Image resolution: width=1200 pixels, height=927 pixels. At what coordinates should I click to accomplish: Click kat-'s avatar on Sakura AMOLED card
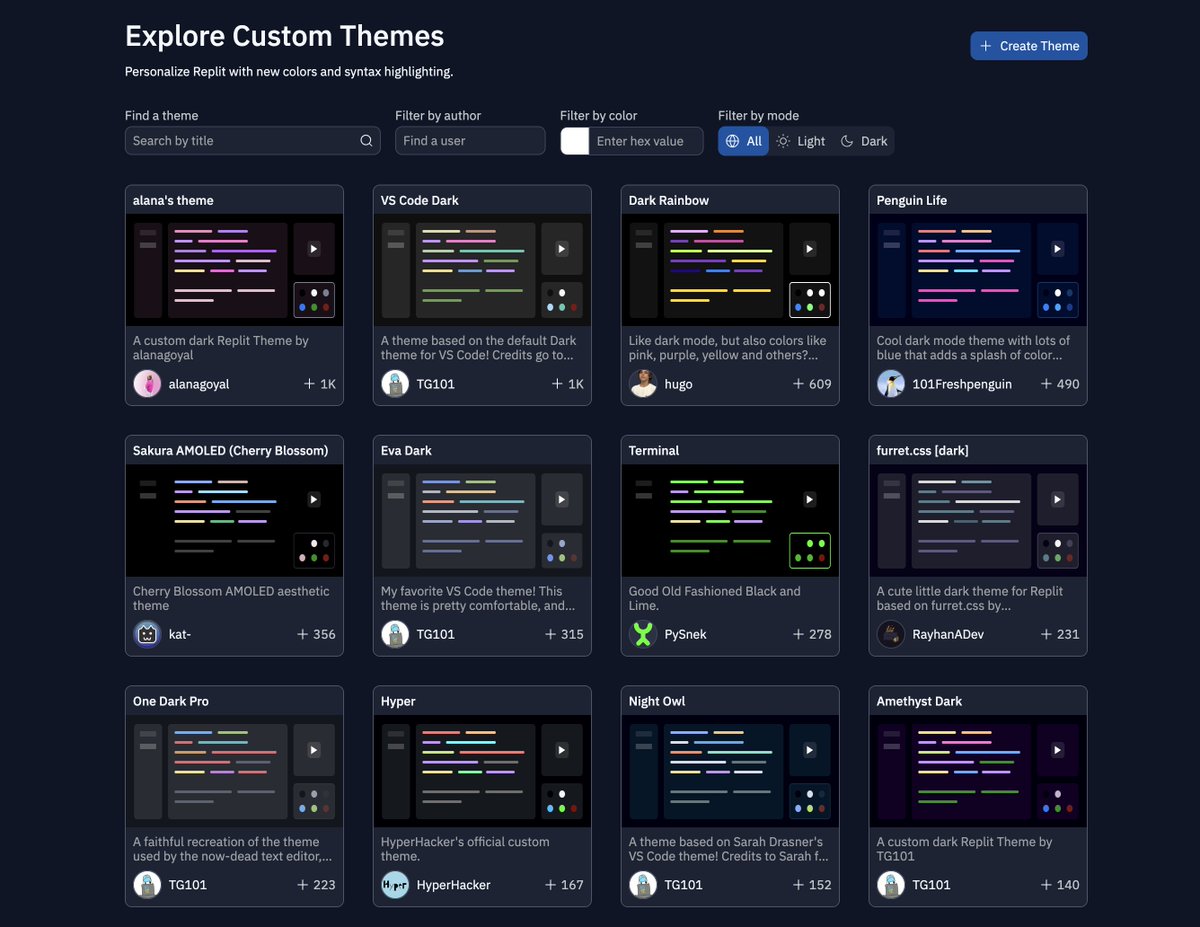(147, 633)
